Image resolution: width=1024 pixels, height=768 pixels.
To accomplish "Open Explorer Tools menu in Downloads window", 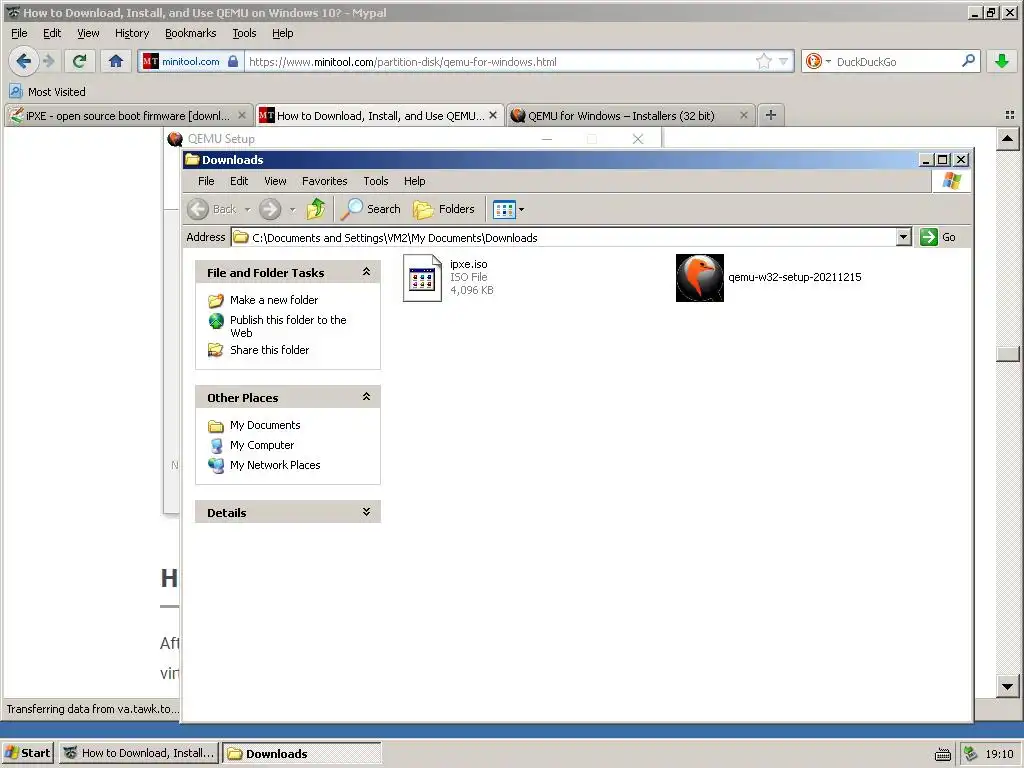I will coord(376,181).
